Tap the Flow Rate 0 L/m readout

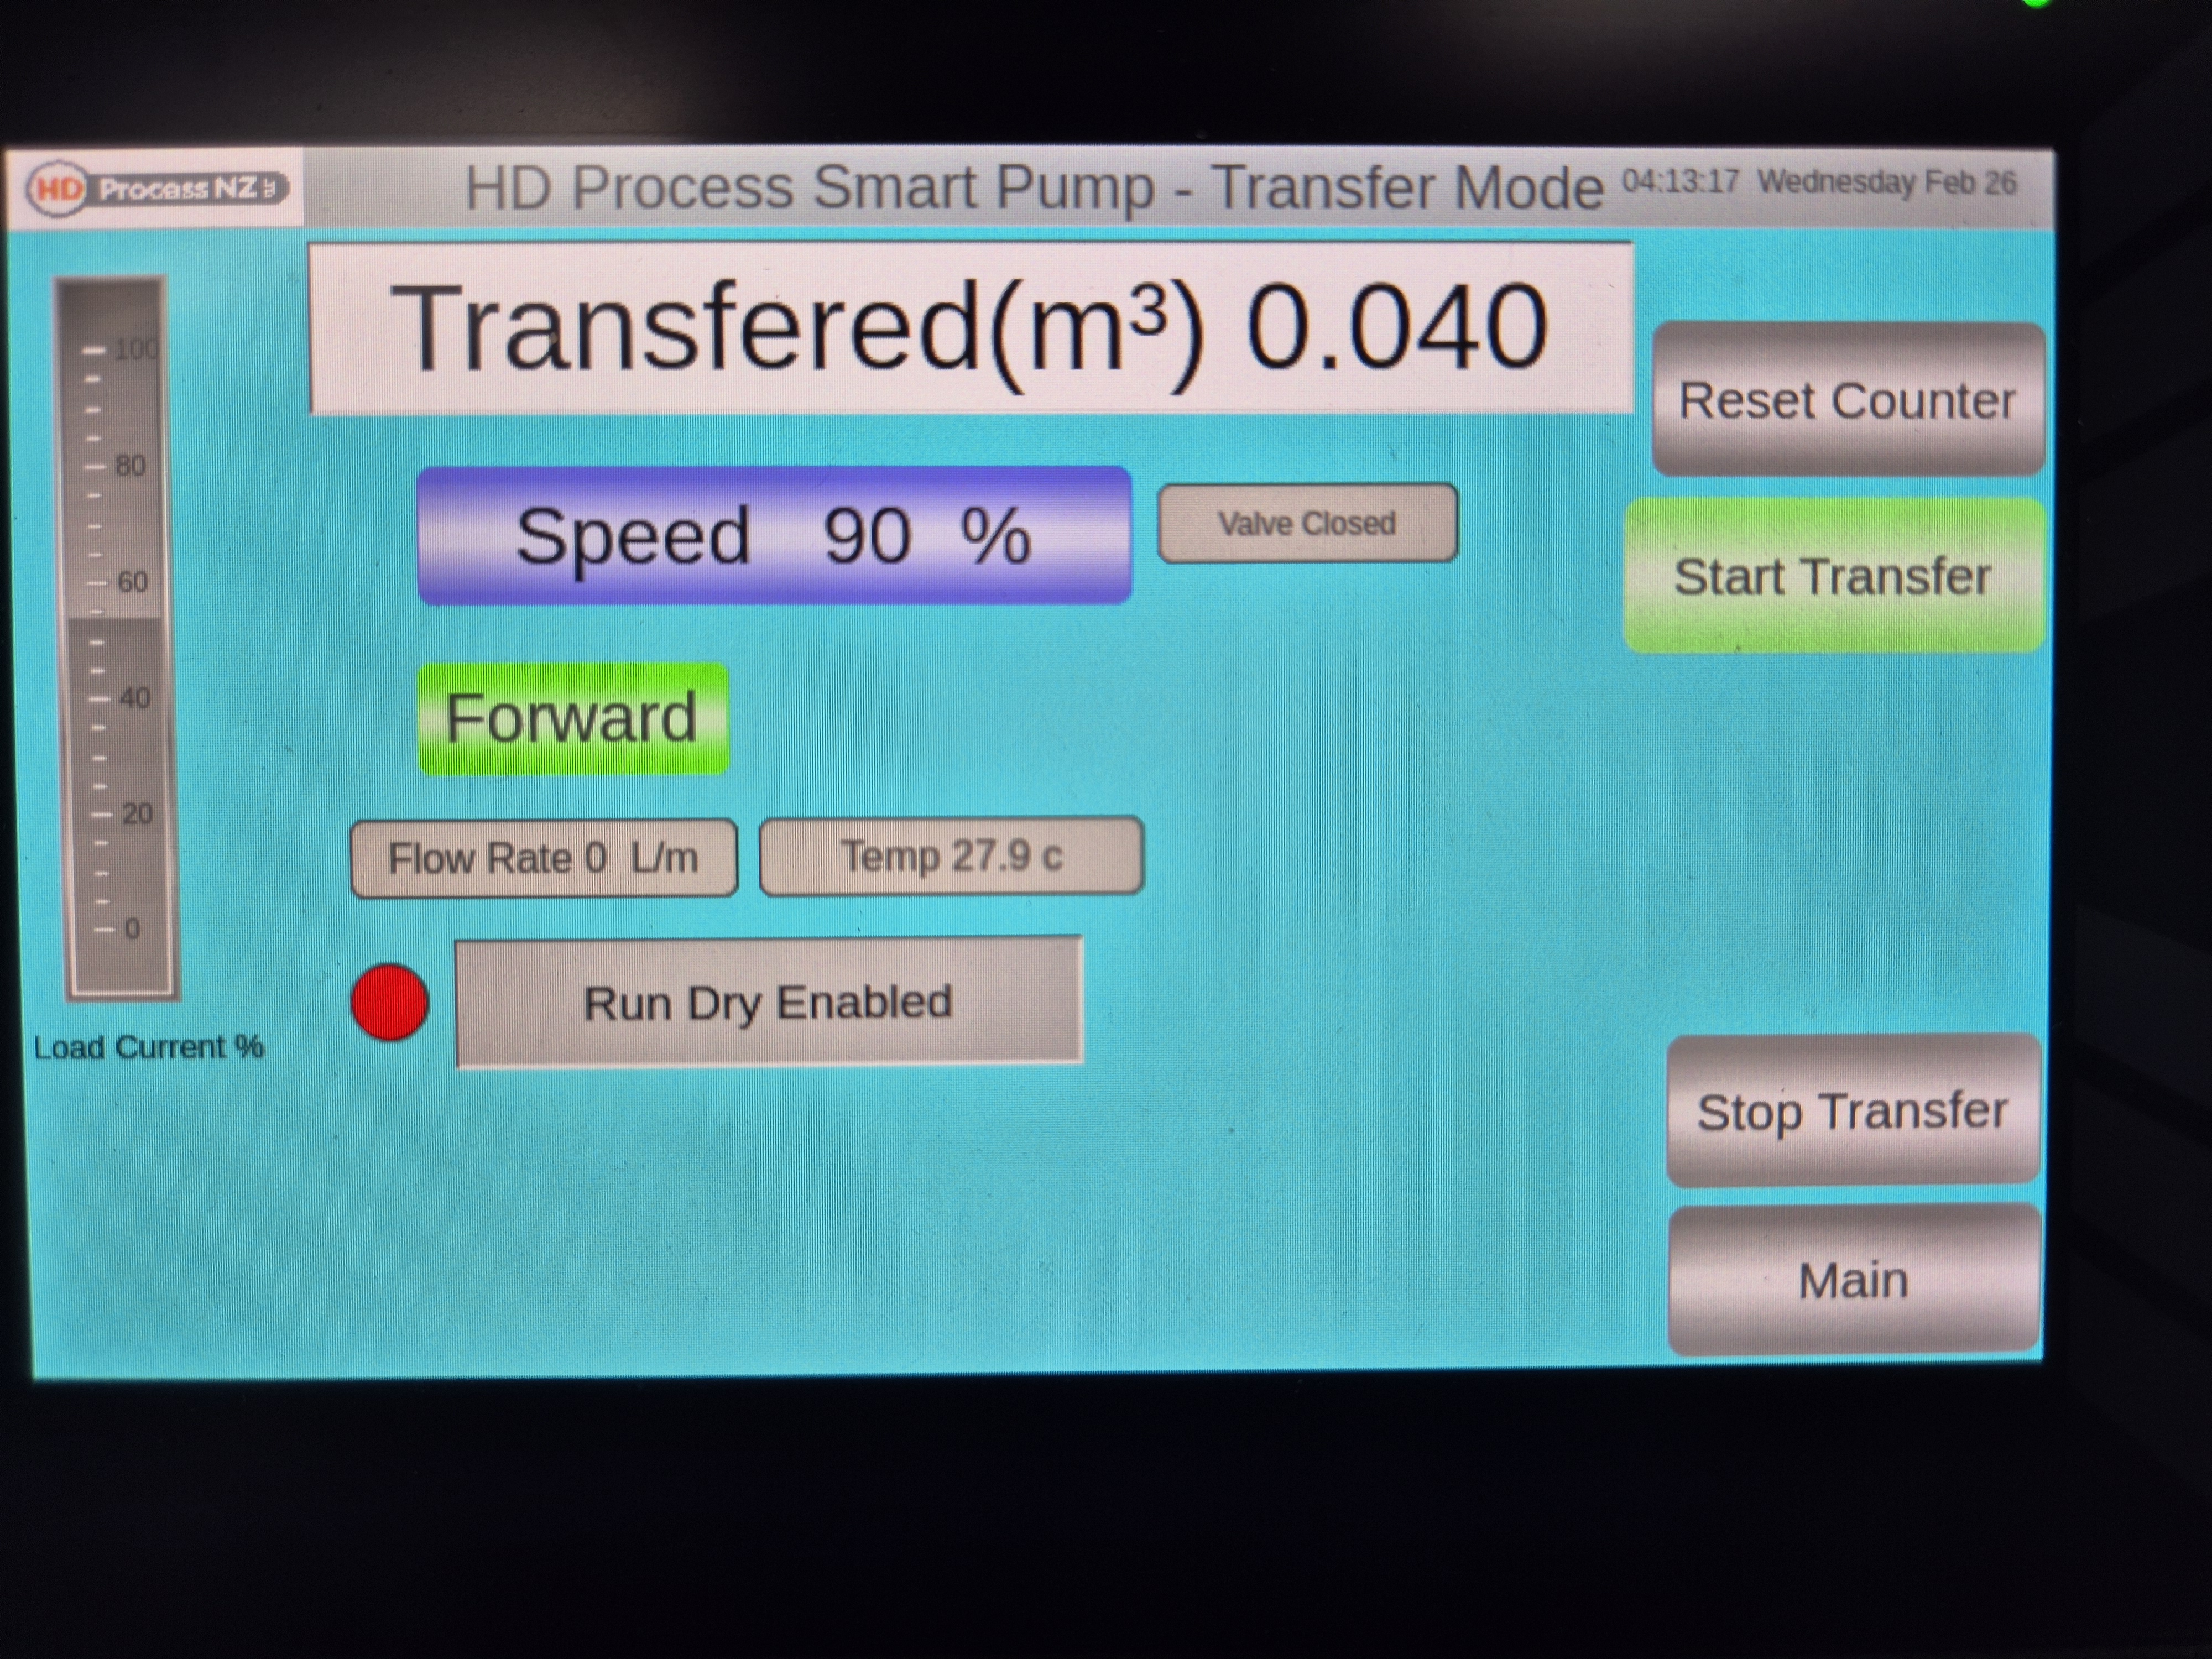pyautogui.click(x=543, y=858)
